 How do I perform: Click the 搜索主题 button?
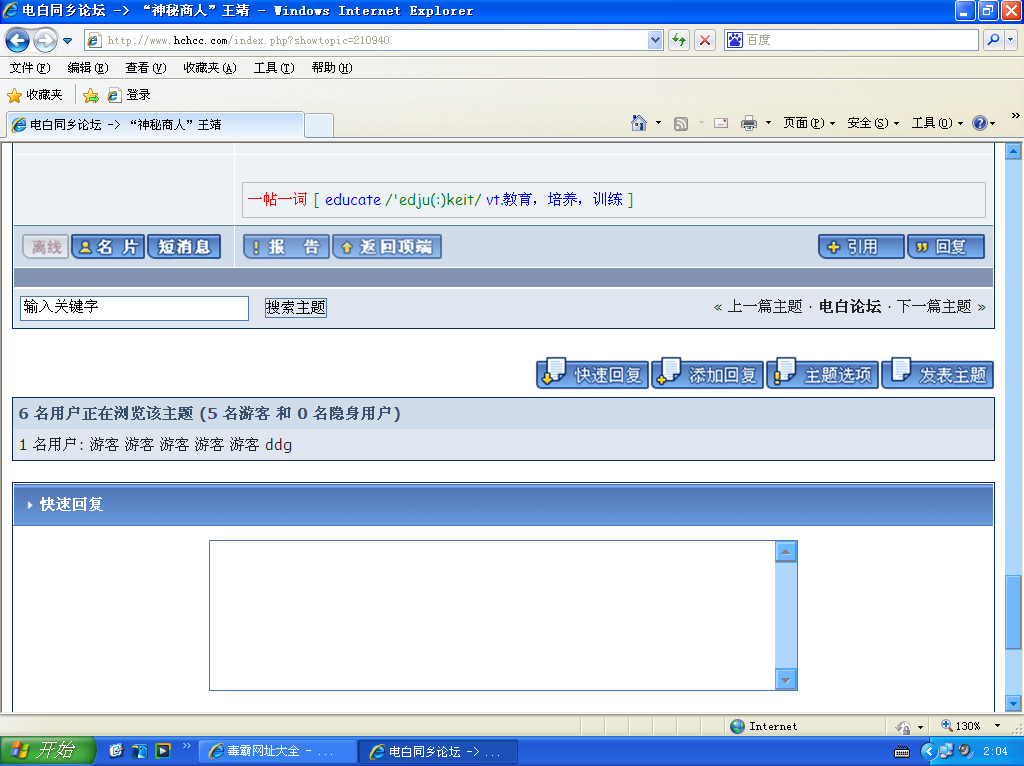pyautogui.click(x=296, y=308)
